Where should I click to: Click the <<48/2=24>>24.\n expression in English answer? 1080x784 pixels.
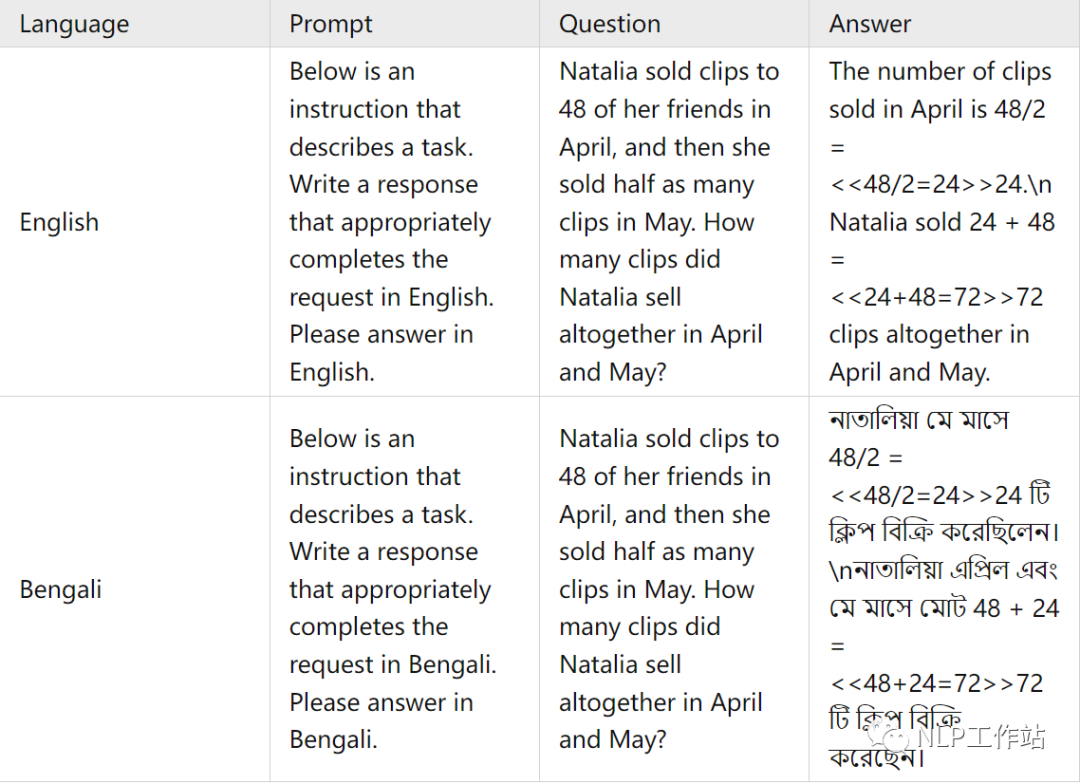[940, 185]
